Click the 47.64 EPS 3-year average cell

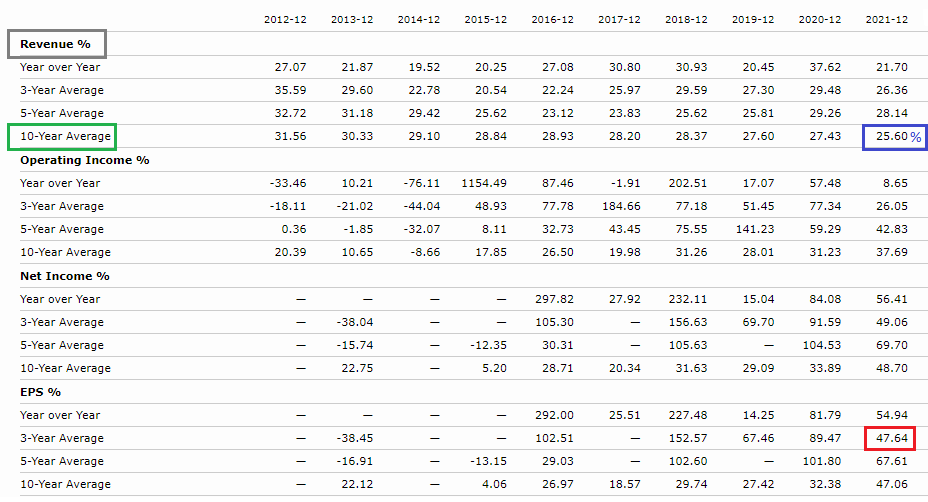pos(891,438)
